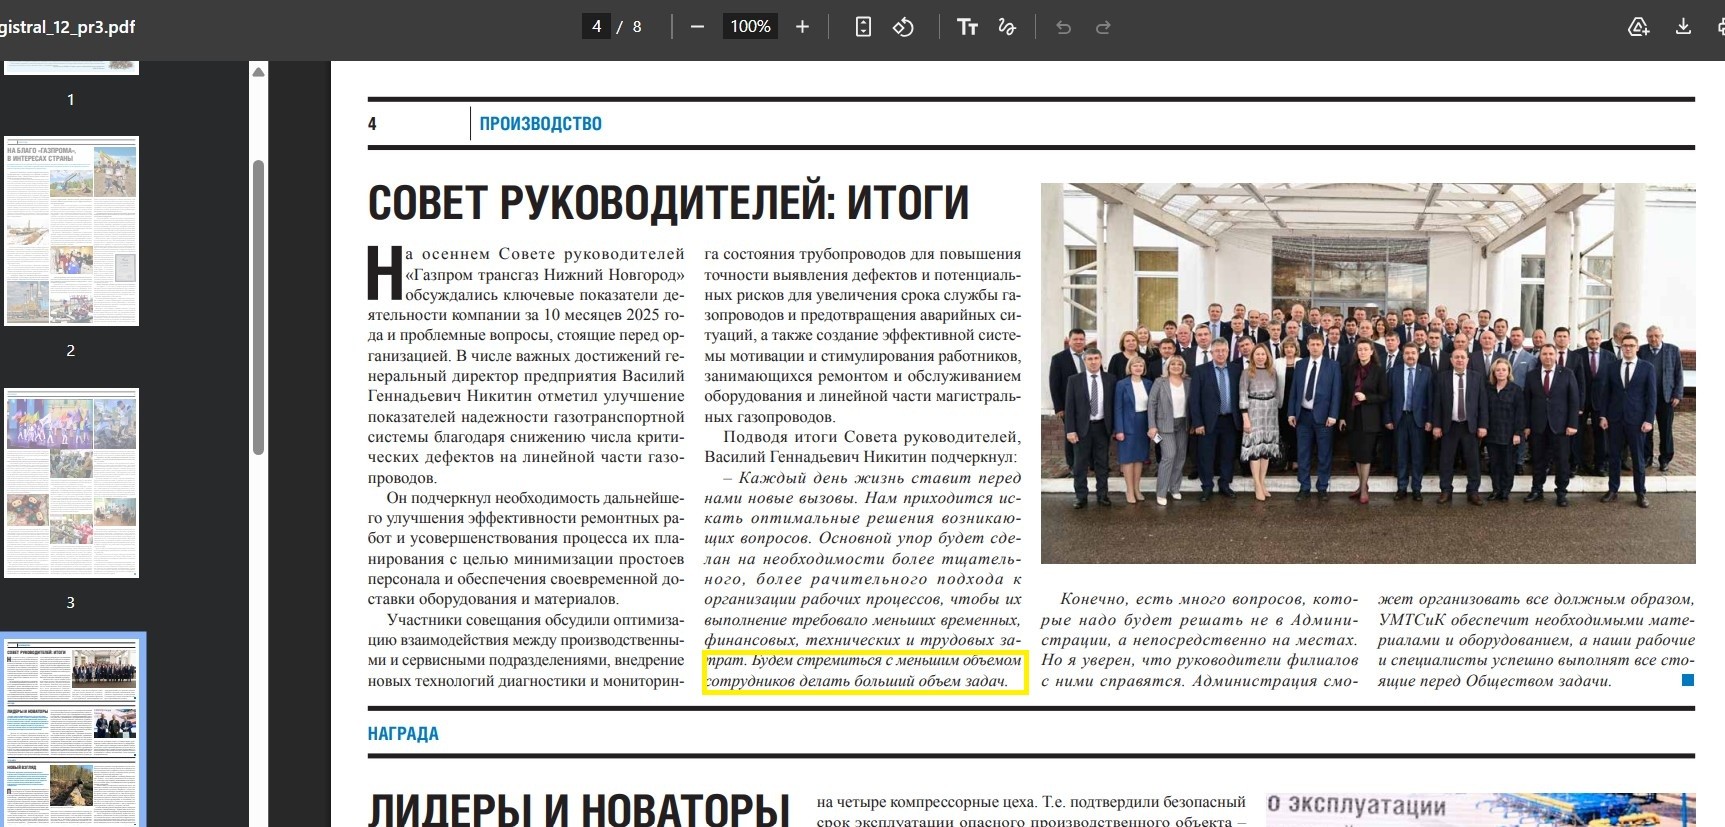Screen dimensions: 1725x827
Task: Click the page number 4 in header
Action: click(372, 124)
